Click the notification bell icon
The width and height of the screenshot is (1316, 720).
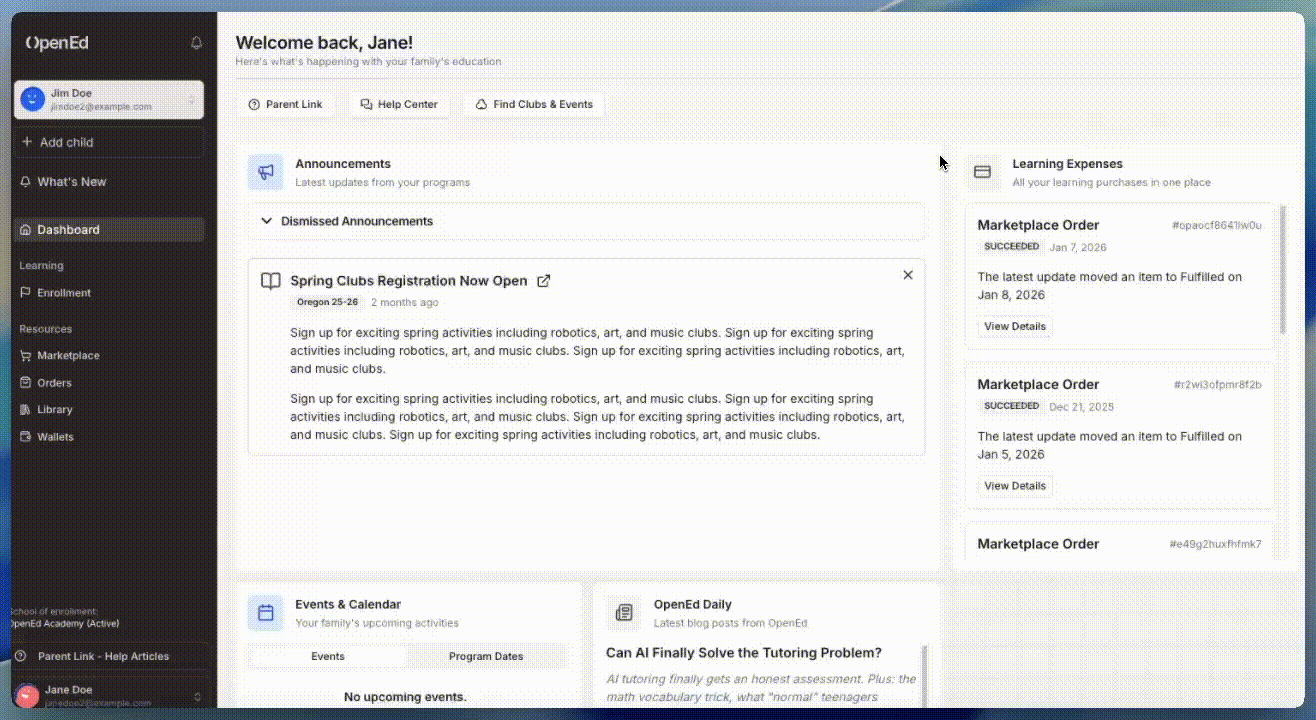[x=196, y=43]
